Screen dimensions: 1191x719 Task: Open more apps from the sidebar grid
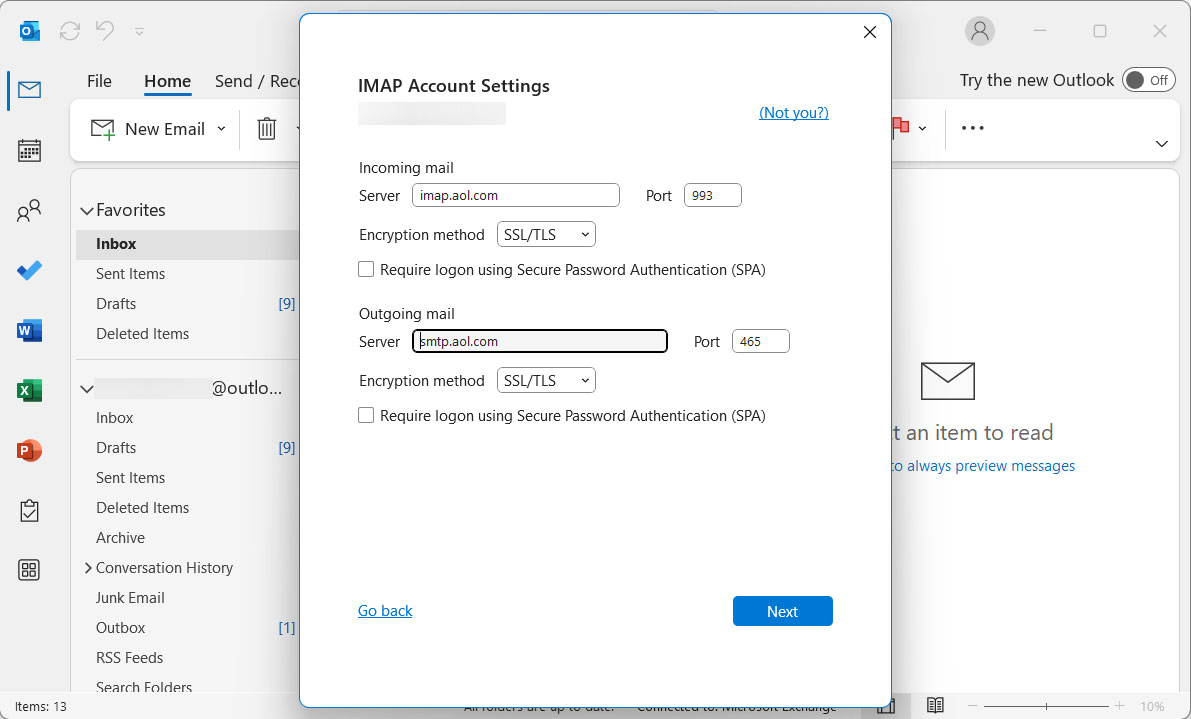(29, 569)
